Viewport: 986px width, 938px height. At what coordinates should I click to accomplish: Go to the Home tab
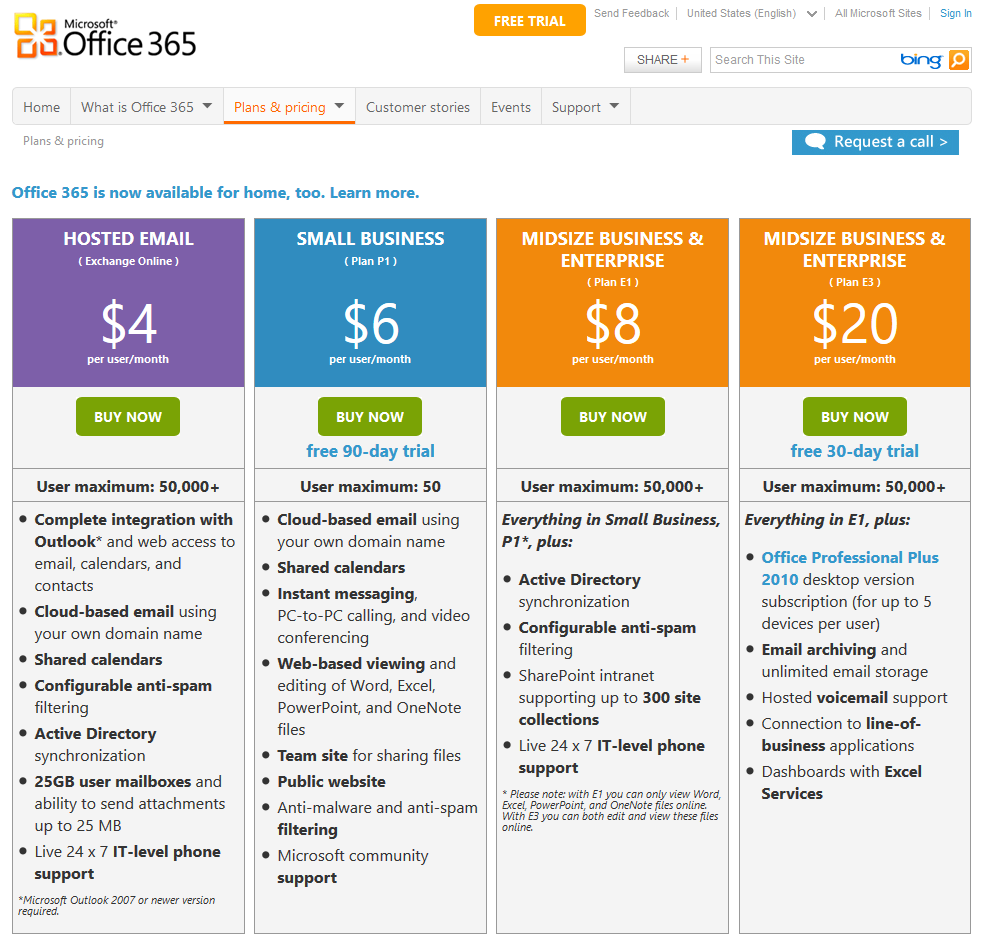click(42, 107)
